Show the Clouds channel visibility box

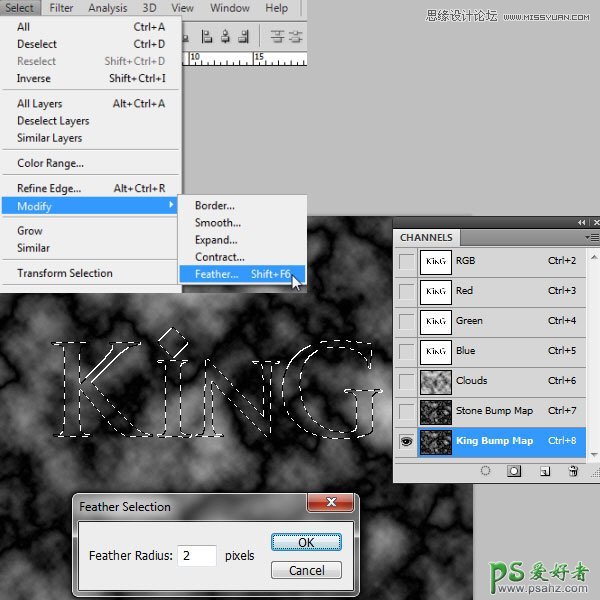tap(405, 381)
